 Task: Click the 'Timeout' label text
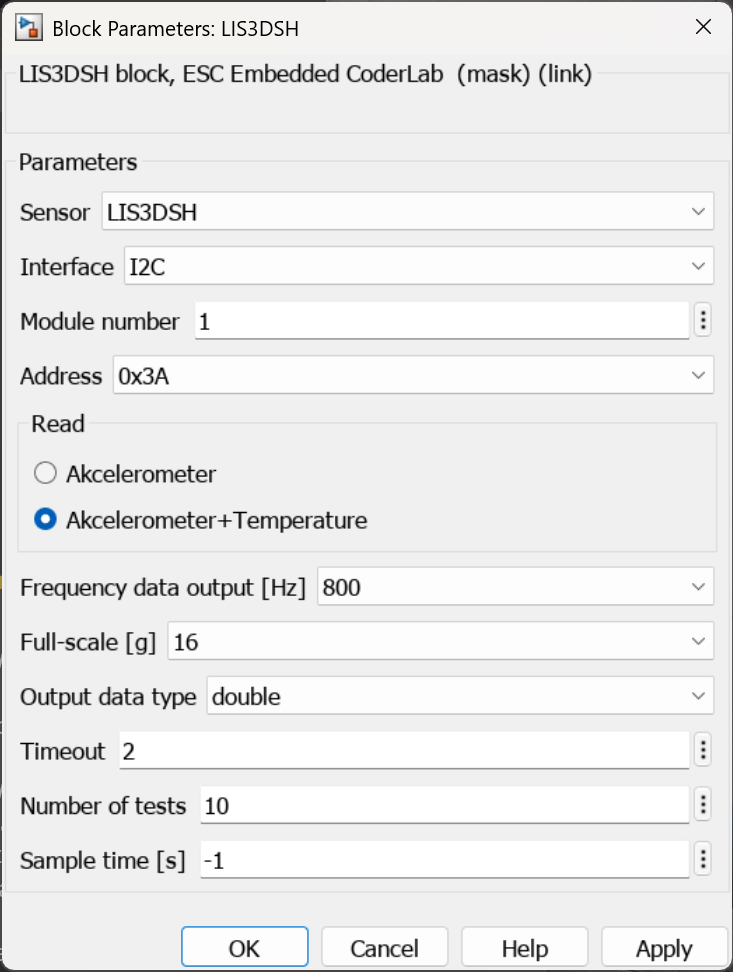click(63, 751)
